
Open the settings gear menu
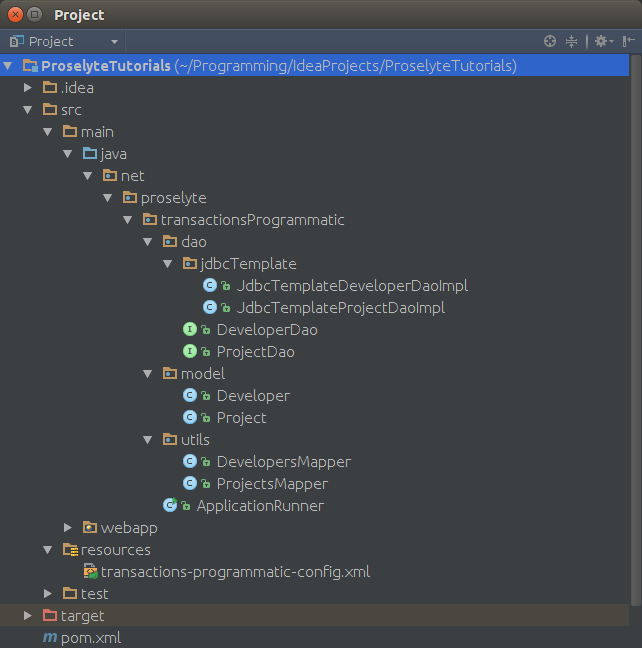(x=604, y=41)
